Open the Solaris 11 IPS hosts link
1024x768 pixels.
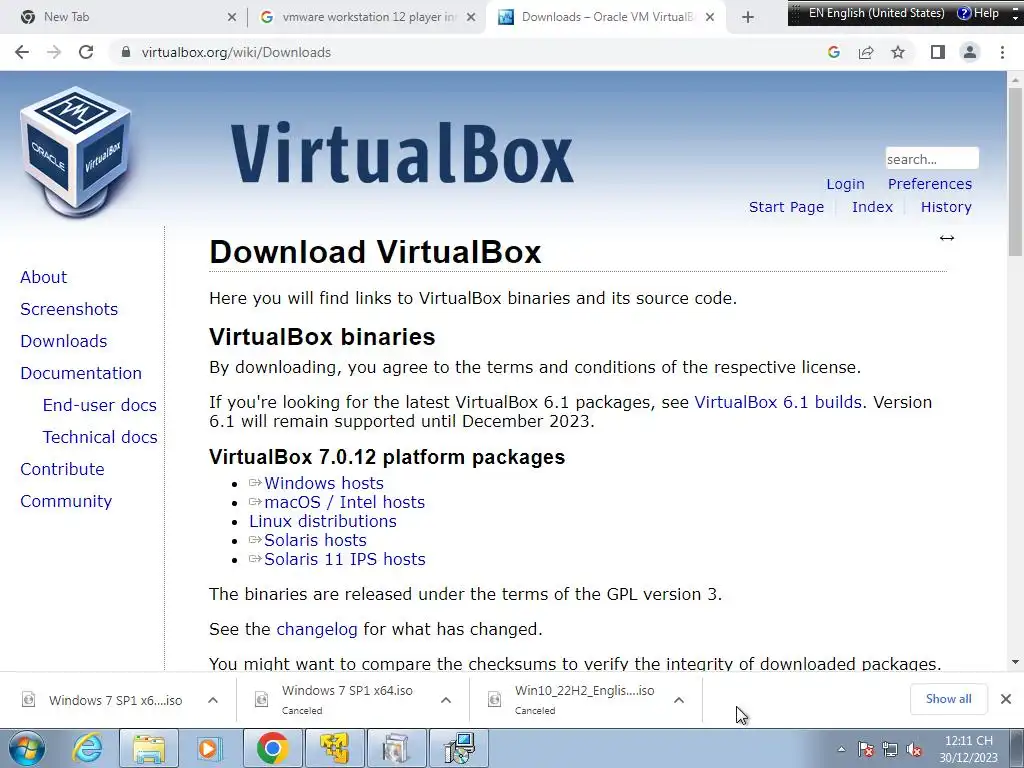pyautogui.click(x=345, y=559)
